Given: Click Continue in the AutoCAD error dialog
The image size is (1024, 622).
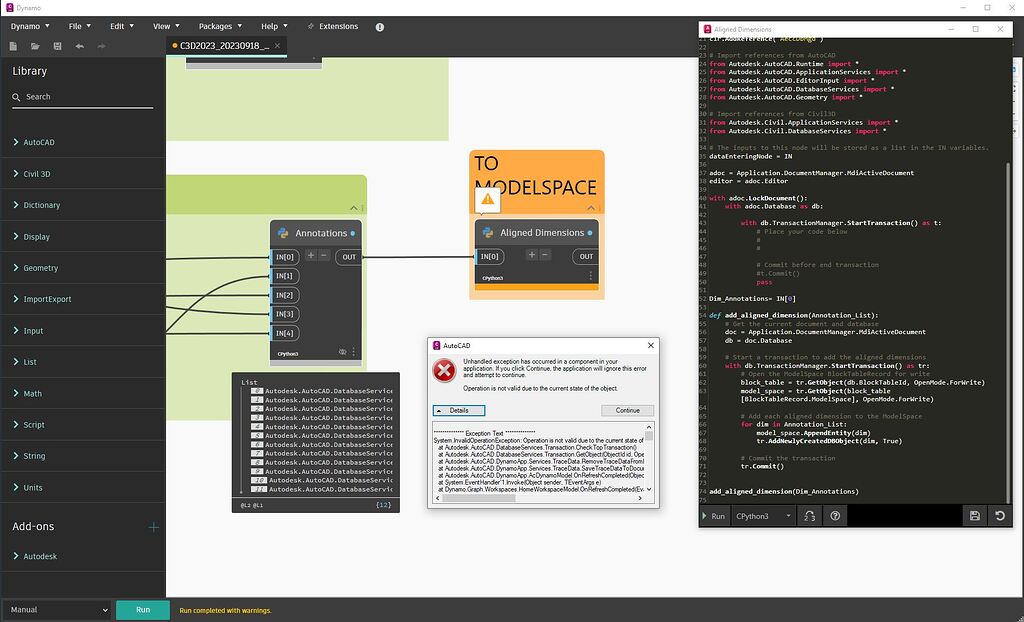Looking at the screenshot, I should click(x=628, y=410).
